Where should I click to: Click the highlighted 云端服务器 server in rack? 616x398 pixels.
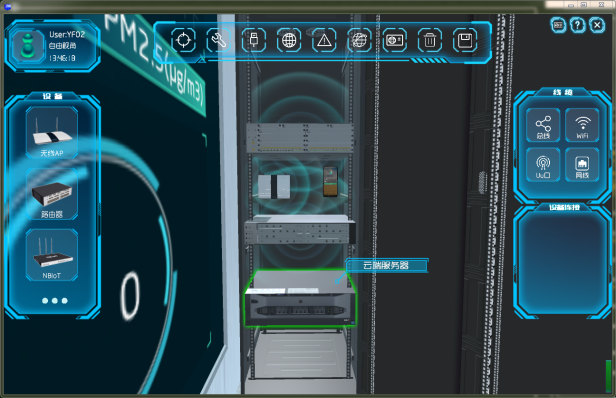(x=300, y=298)
